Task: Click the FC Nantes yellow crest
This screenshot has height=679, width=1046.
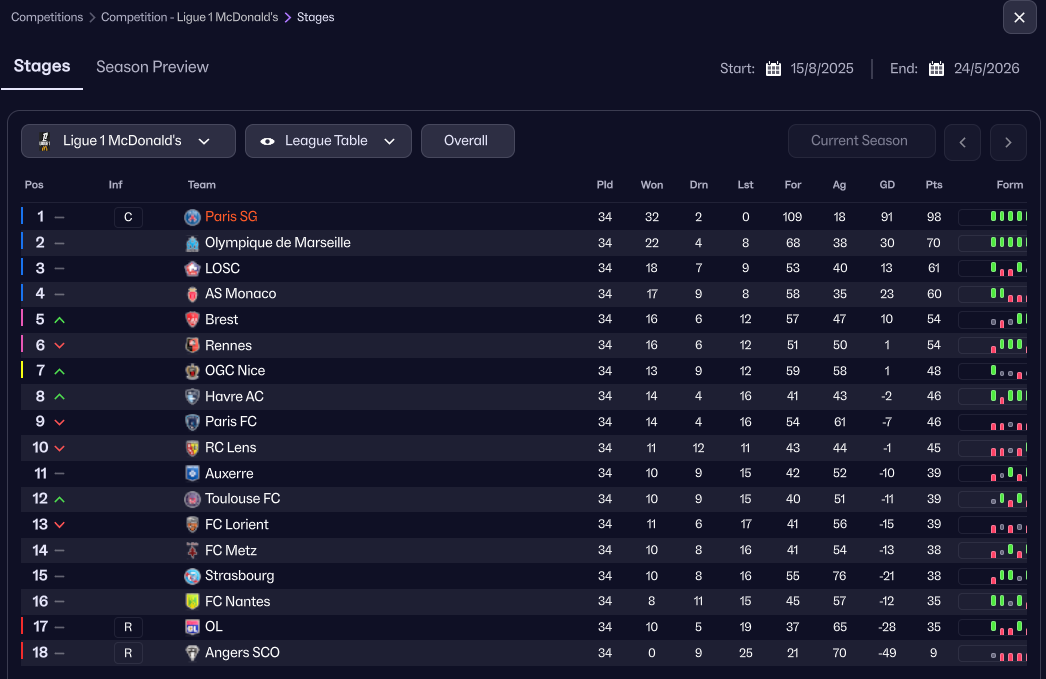Action: pos(193,601)
